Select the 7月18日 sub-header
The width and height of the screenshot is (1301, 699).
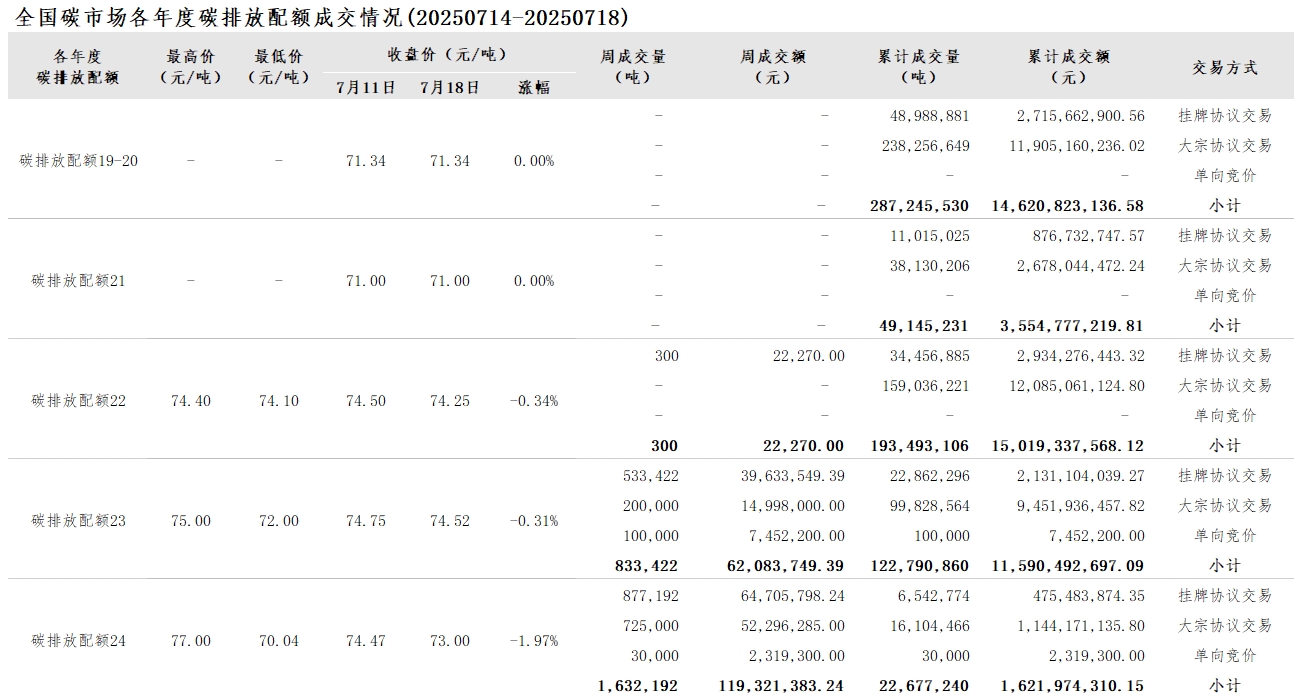click(449, 87)
